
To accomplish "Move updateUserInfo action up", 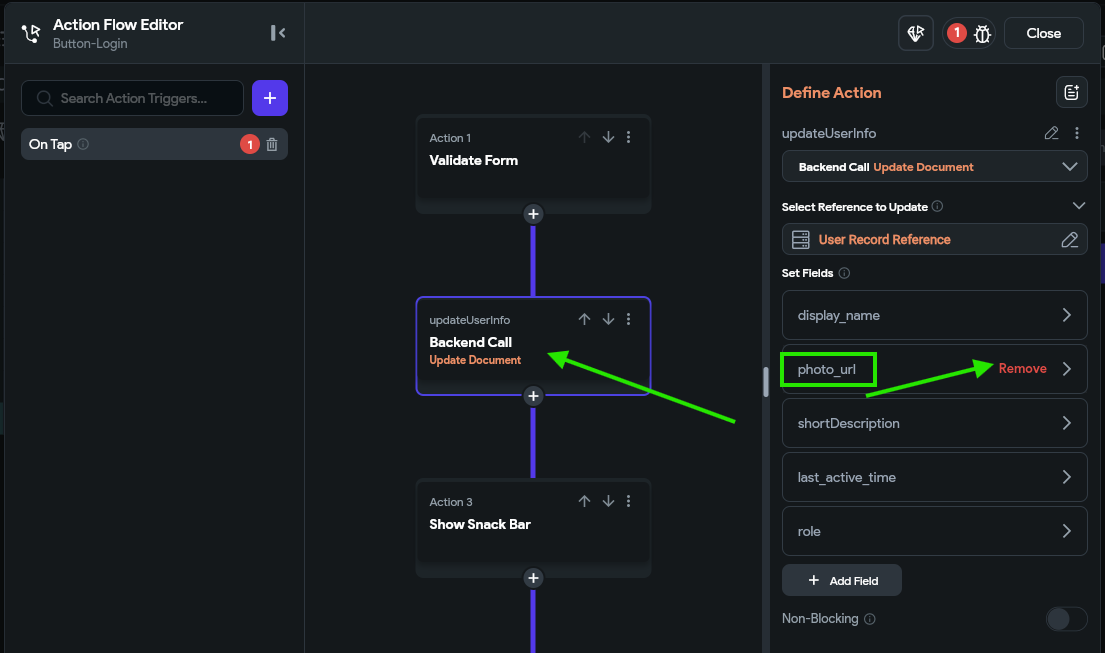I will pyautogui.click(x=584, y=319).
